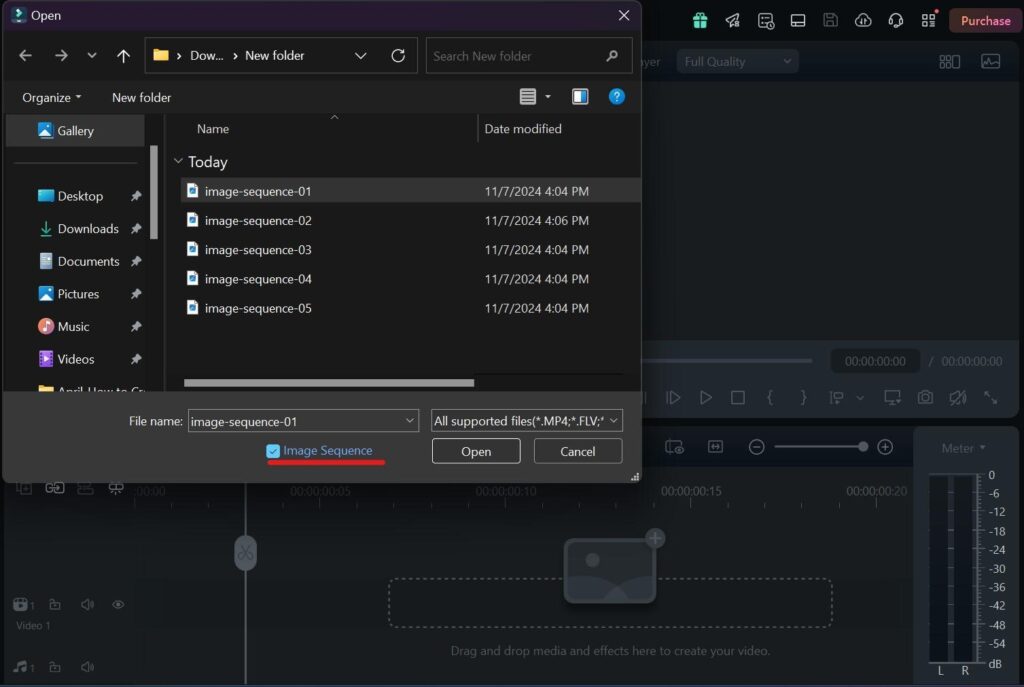Open the monitor display settings icon
This screenshot has height=687, width=1024.
pos(892,397)
